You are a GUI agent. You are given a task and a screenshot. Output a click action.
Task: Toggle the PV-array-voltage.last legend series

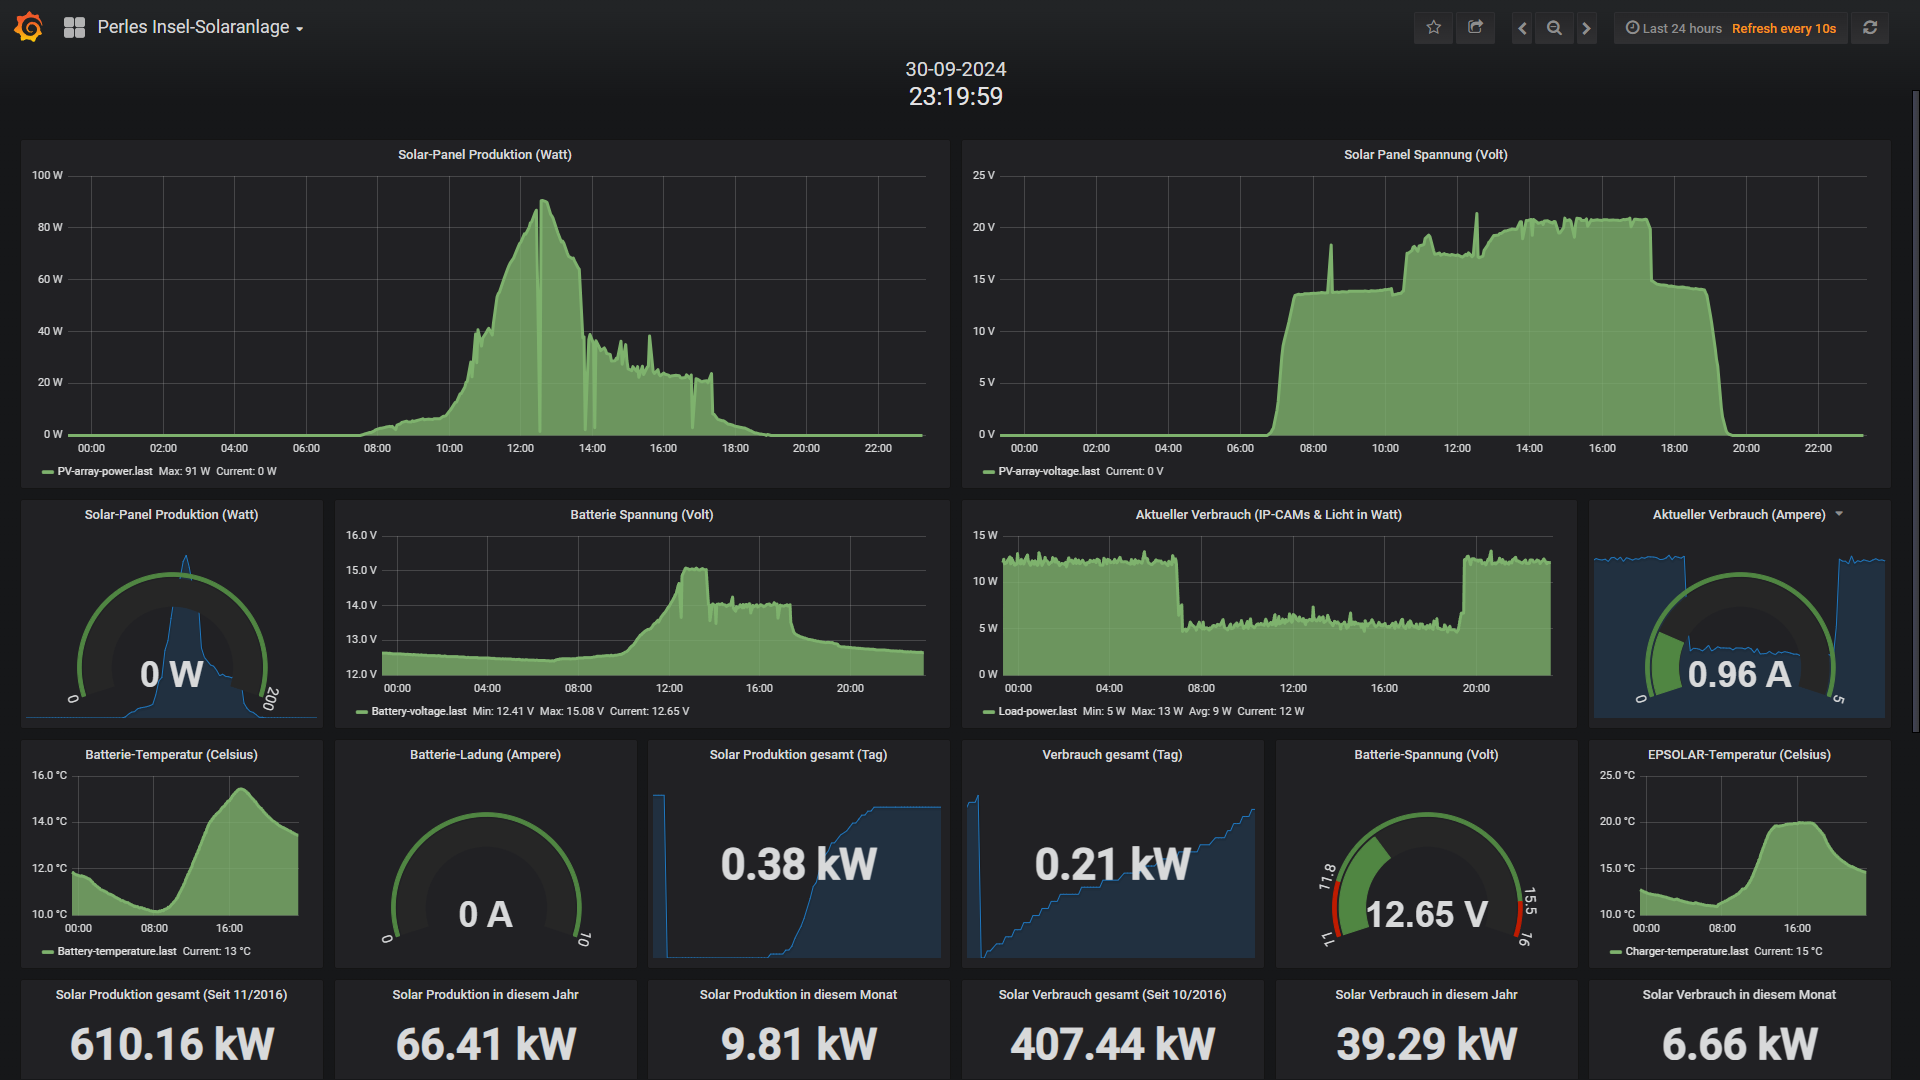point(1048,471)
